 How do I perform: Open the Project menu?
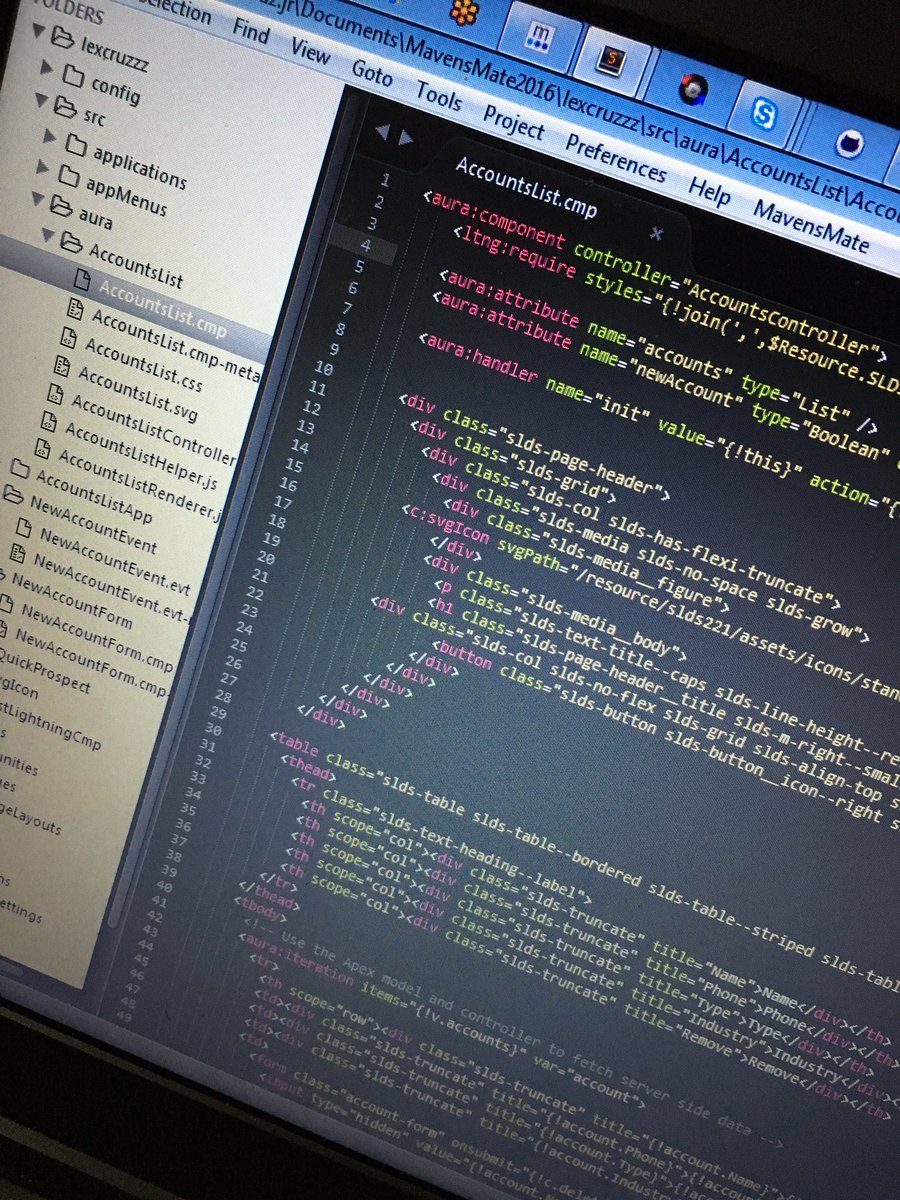tap(514, 123)
